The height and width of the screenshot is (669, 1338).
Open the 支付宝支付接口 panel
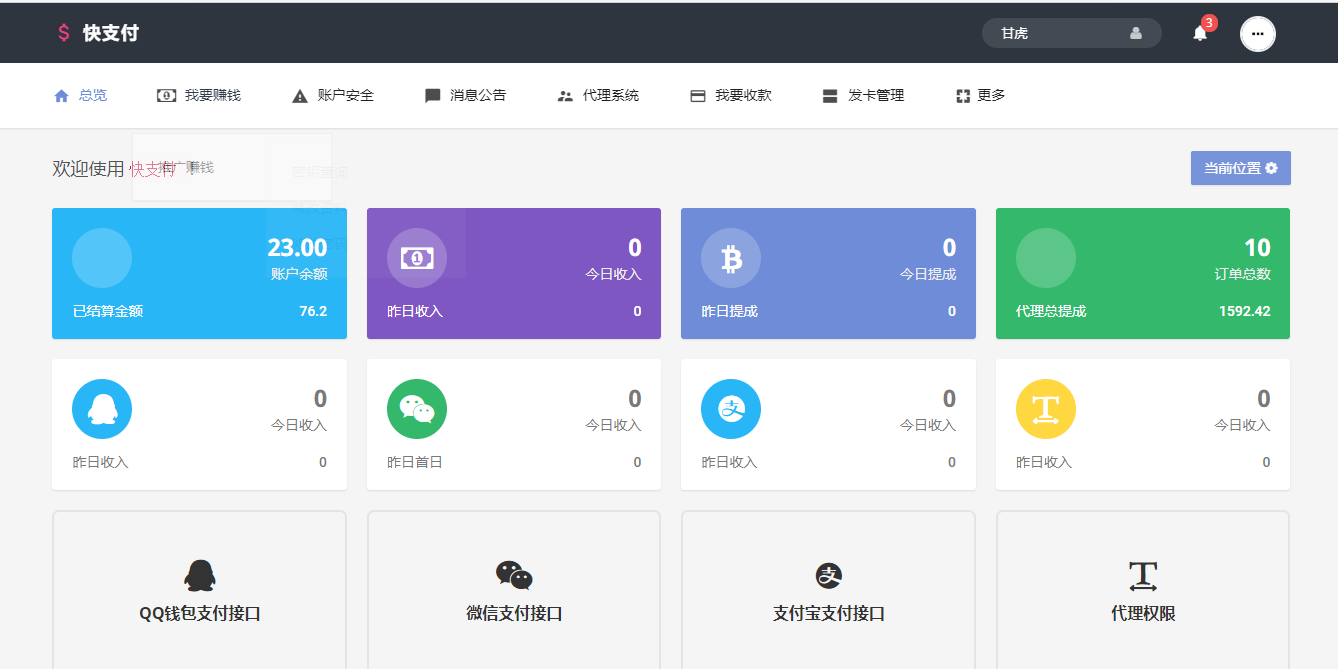point(829,590)
